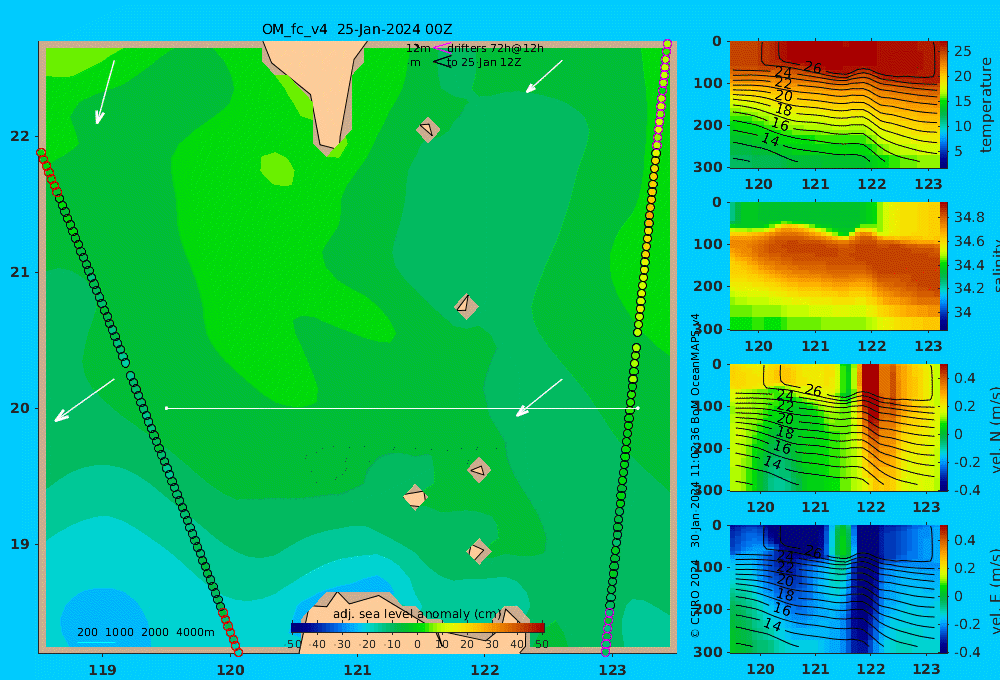Click the '5' tick on temperature color bar
The height and width of the screenshot is (680, 1000).
[x=959, y=151]
